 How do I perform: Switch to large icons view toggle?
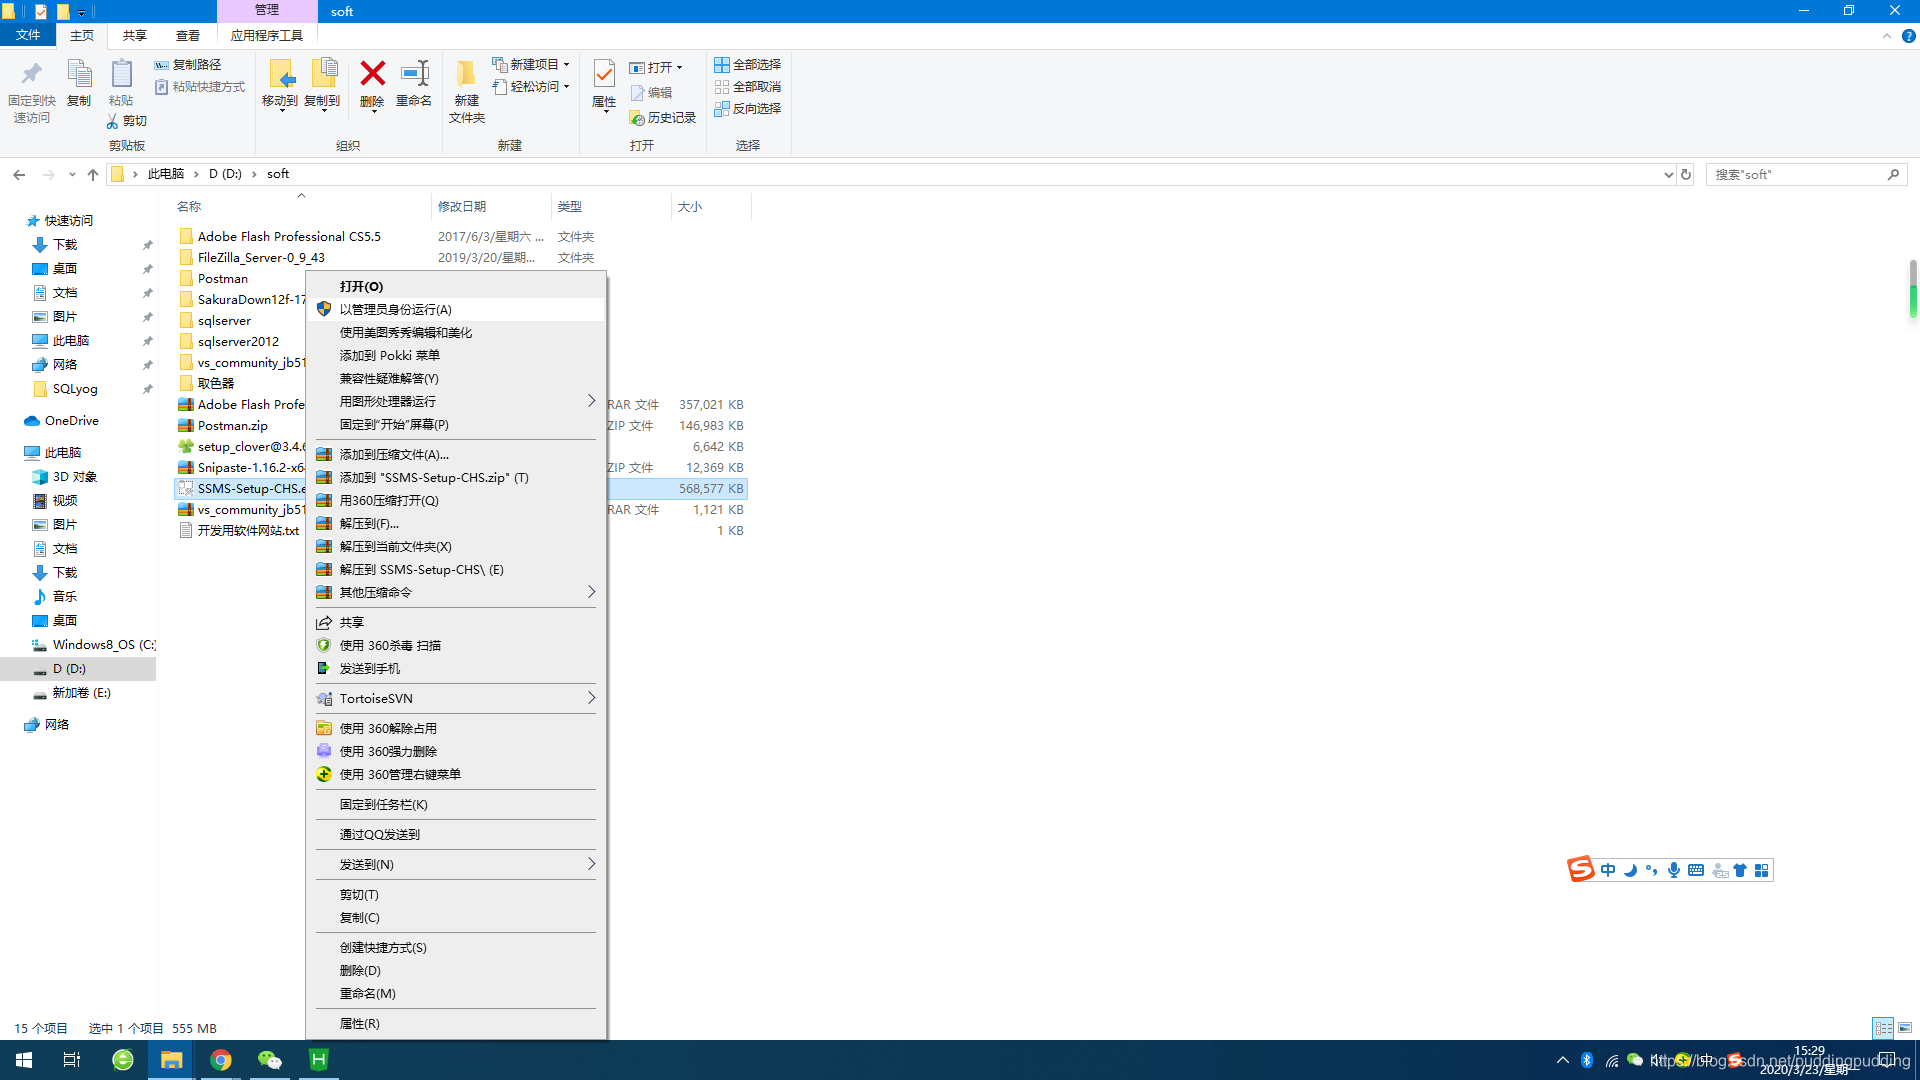1905,1028
